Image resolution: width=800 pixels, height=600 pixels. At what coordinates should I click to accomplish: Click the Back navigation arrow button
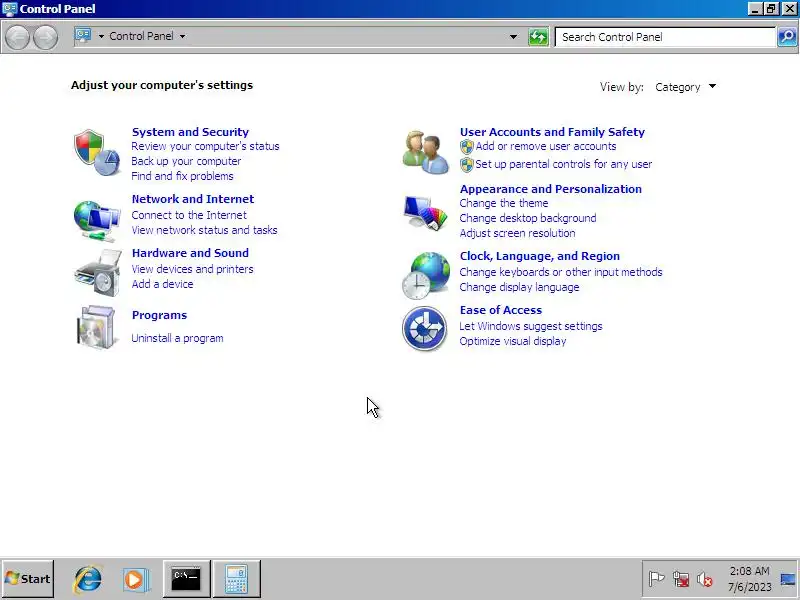(x=17, y=37)
